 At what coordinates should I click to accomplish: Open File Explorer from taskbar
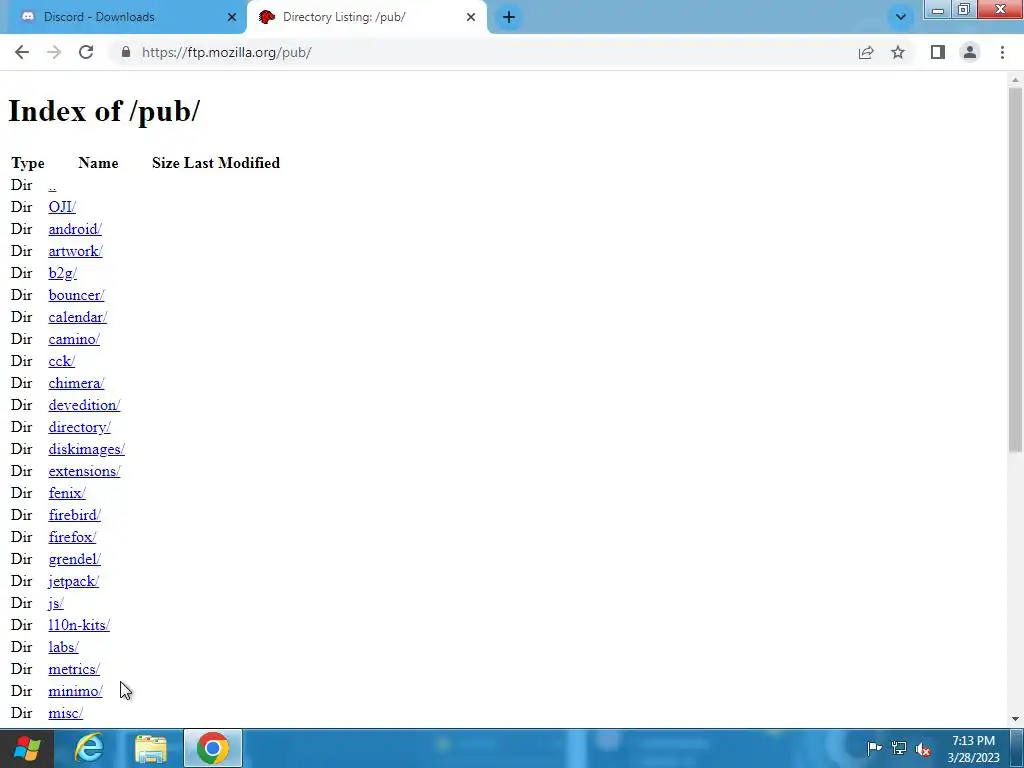(150, 748)
